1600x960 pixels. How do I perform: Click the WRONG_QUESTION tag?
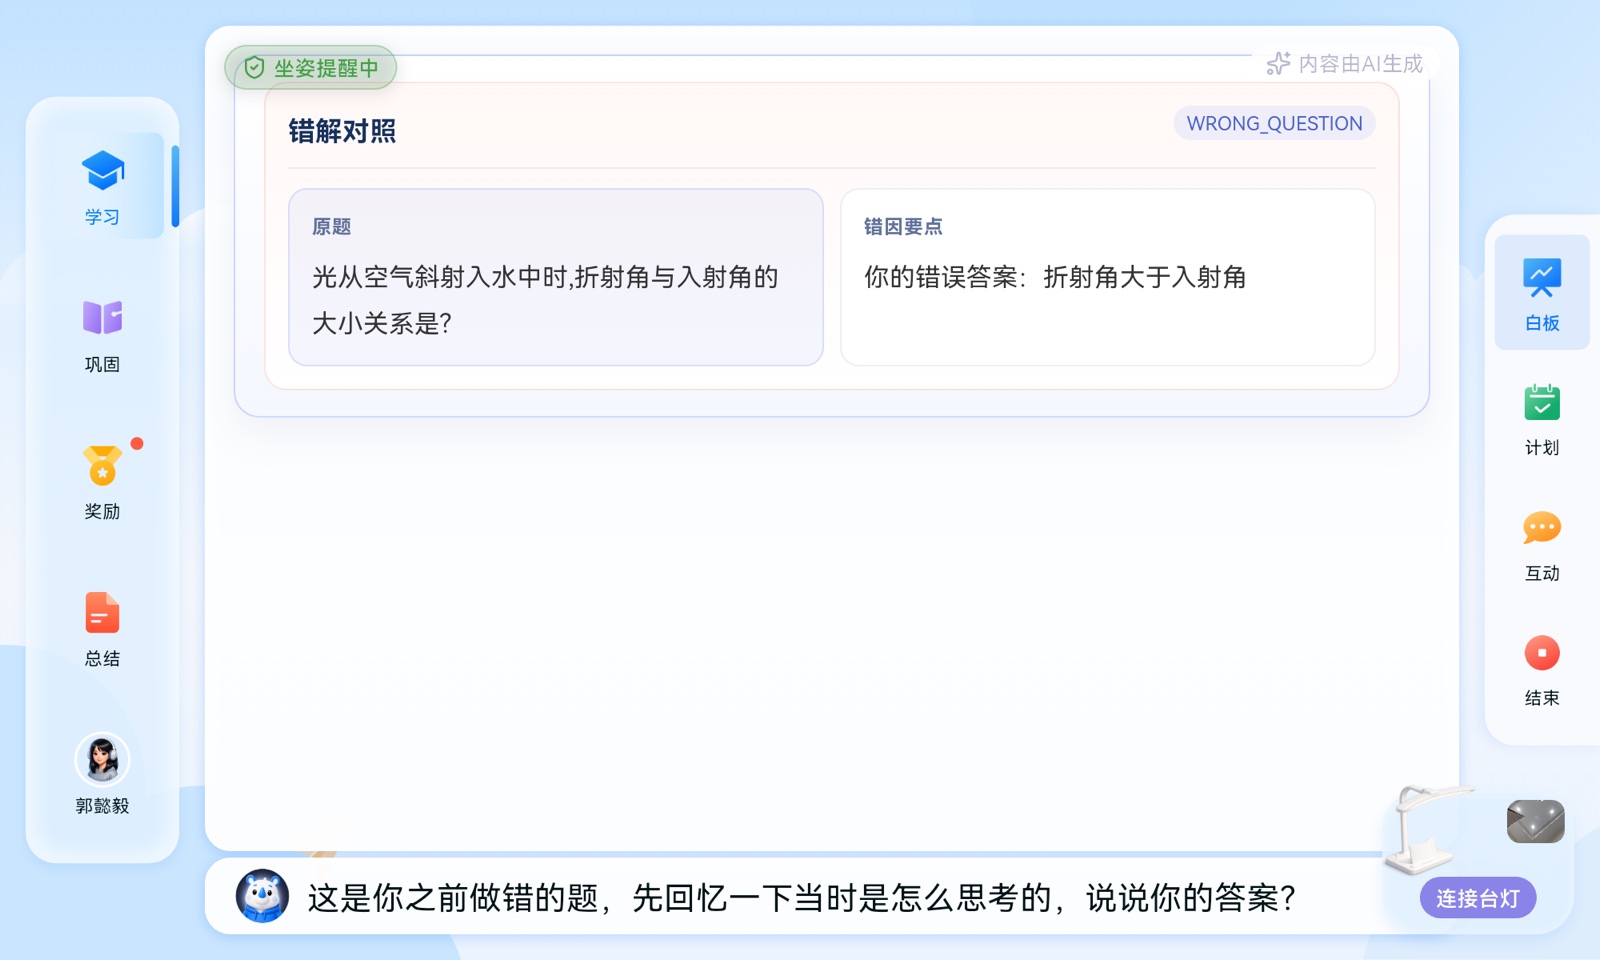coord(1274,123)
